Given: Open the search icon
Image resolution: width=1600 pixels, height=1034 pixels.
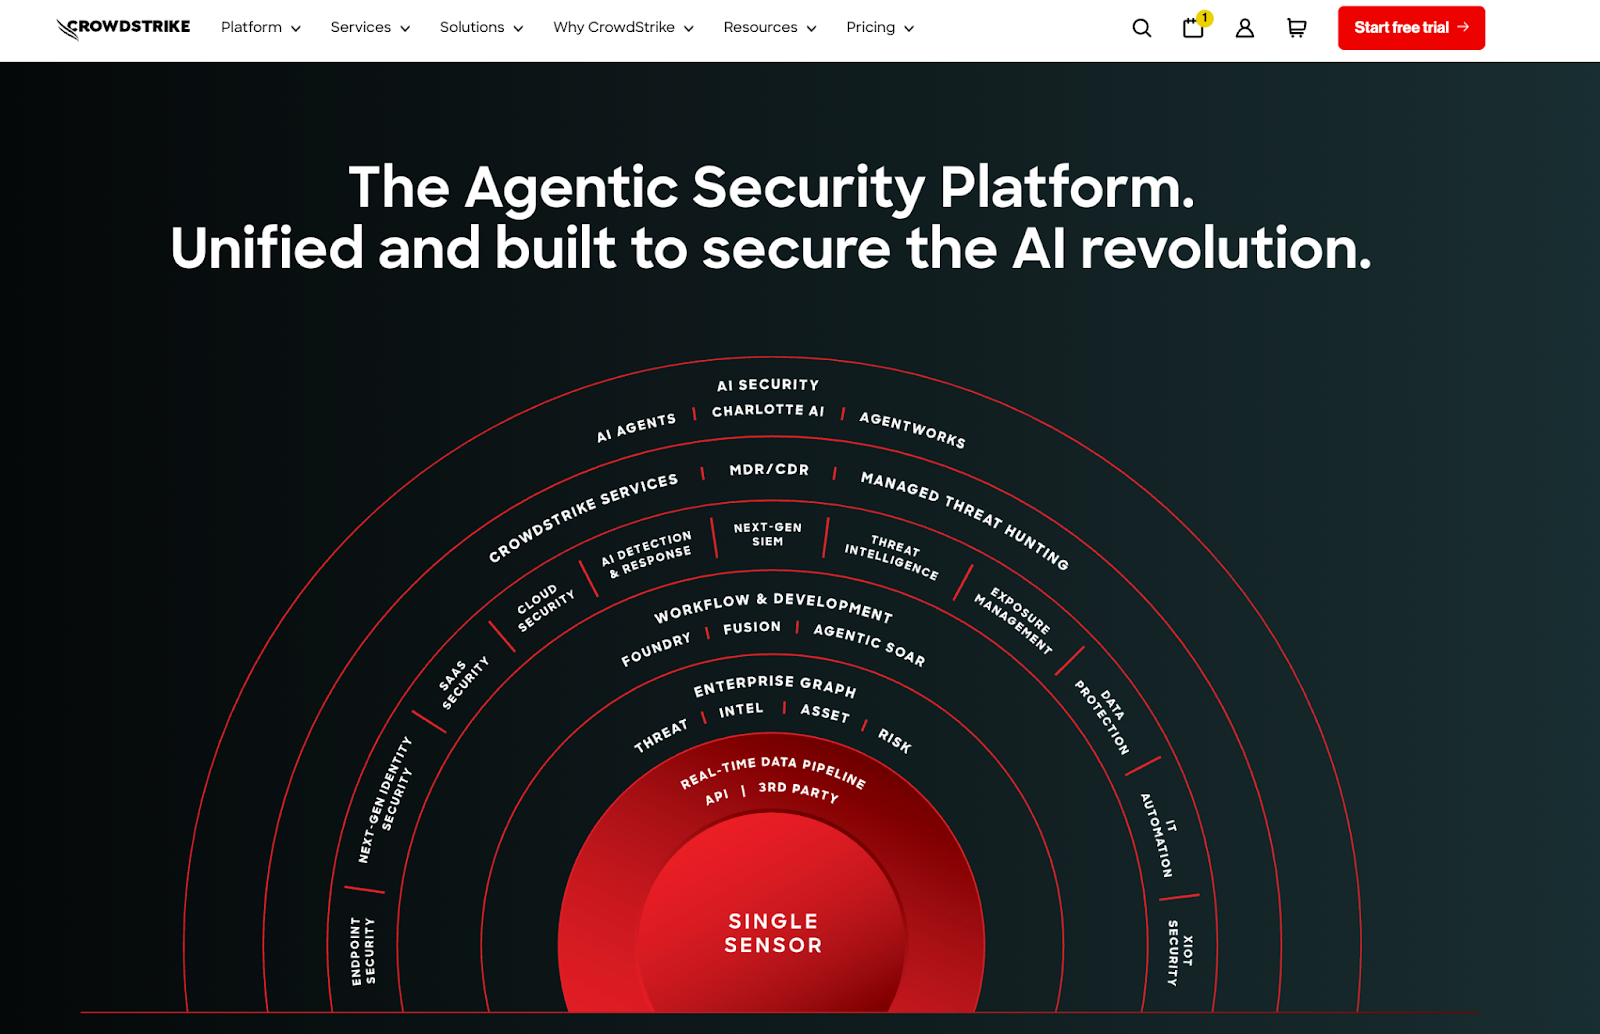Looking at the screenshot, I should click(x=1140, y=28).
